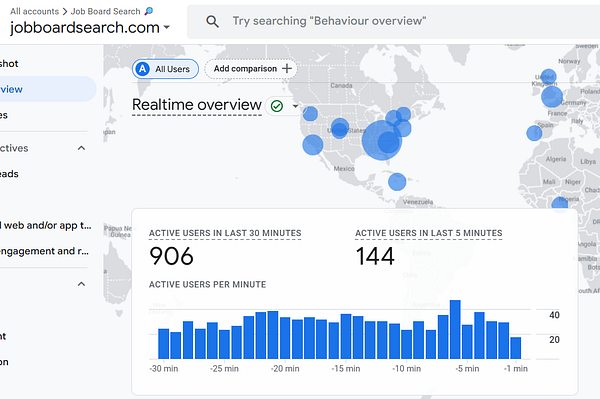Click the green checkmark status icon
Viewport: 600px width, 399px height.
(x=277, y=106)
